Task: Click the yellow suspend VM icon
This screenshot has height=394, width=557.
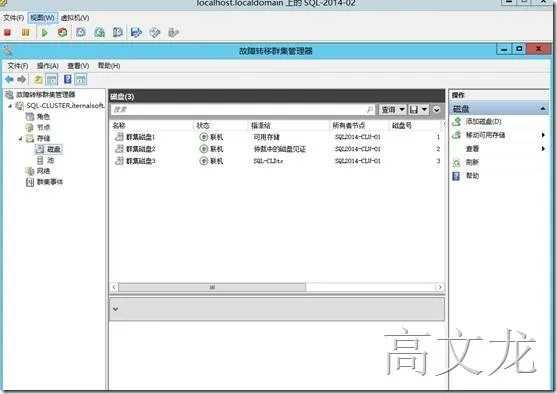Action: click(x=26, y=33)
